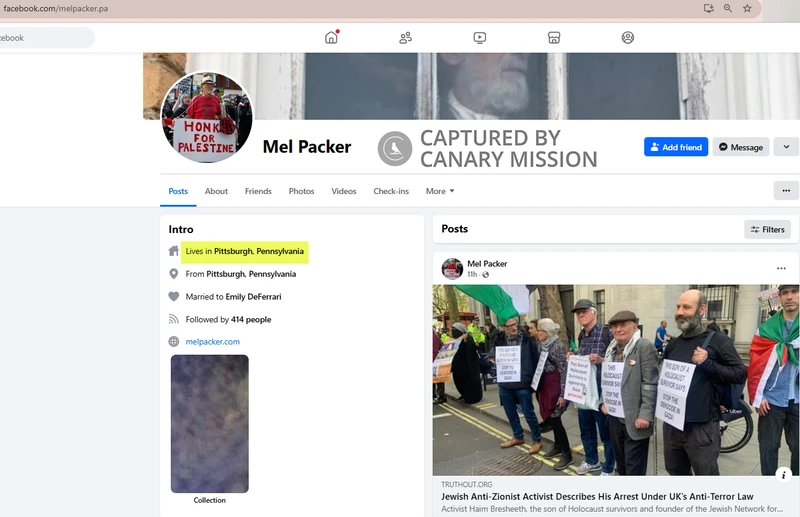Bookmark page with the star icon
Viewport: 800px width, 517px height.
747,8
